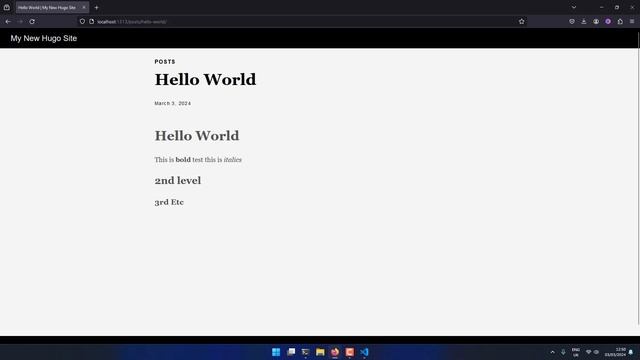The height and width of the screenshot is (360, 640).
Task: Click the purple extension icon in toolbar
Action: [x=608, y=22]
